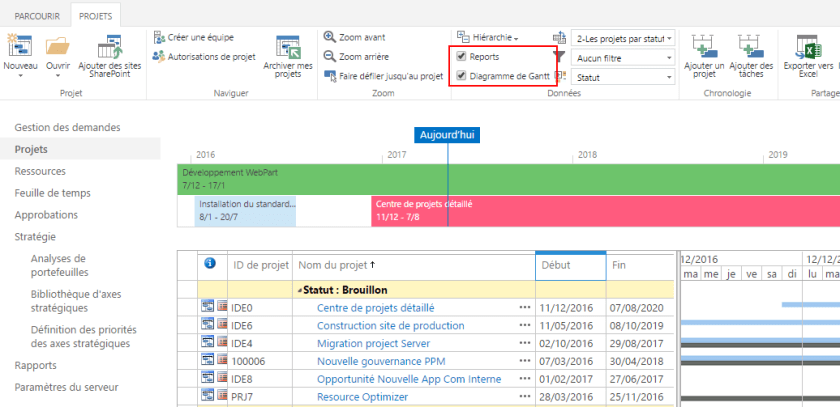Image resolution: width=840 pixels, height=407 pixels.
Task: Open Feuille de temps
Action: (52, 193)
